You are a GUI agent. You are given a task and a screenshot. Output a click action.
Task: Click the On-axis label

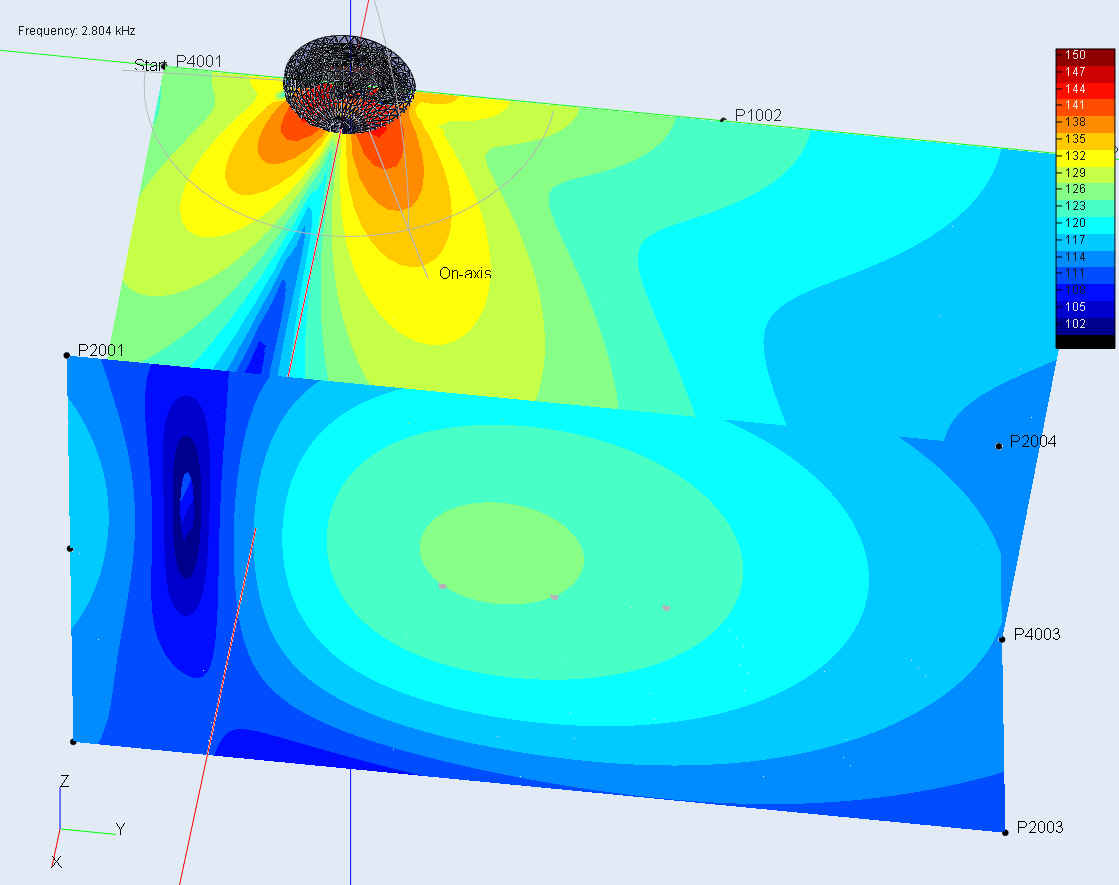pos(465,273)
